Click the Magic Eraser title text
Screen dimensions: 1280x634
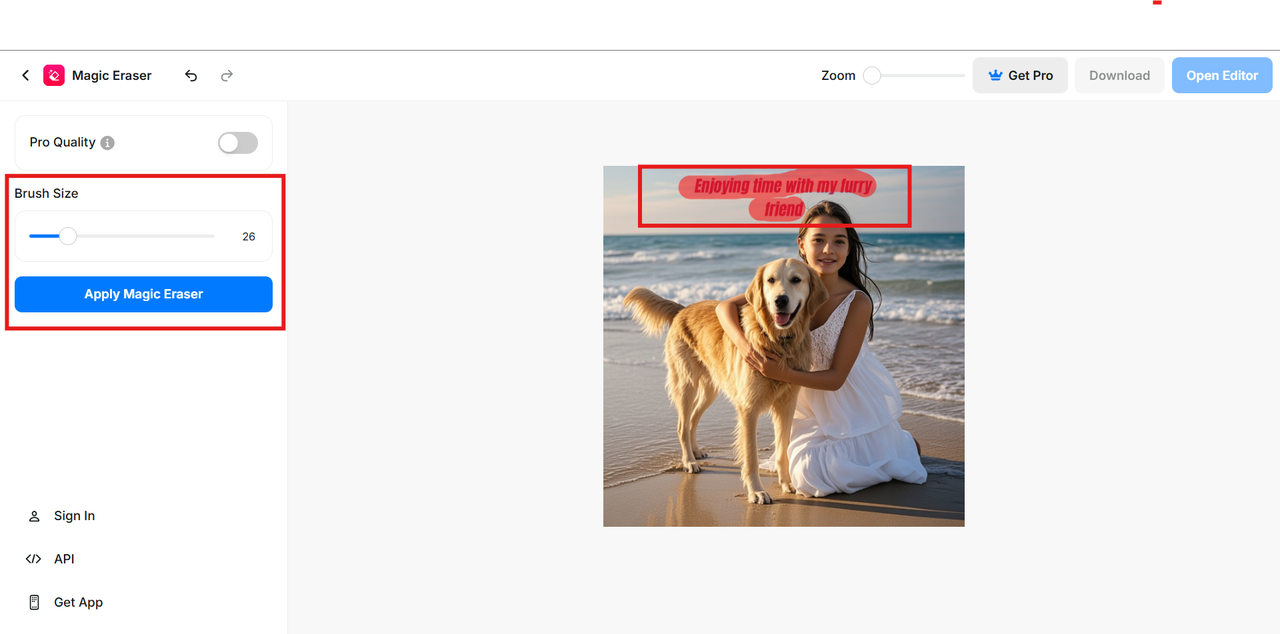[112, 75]
